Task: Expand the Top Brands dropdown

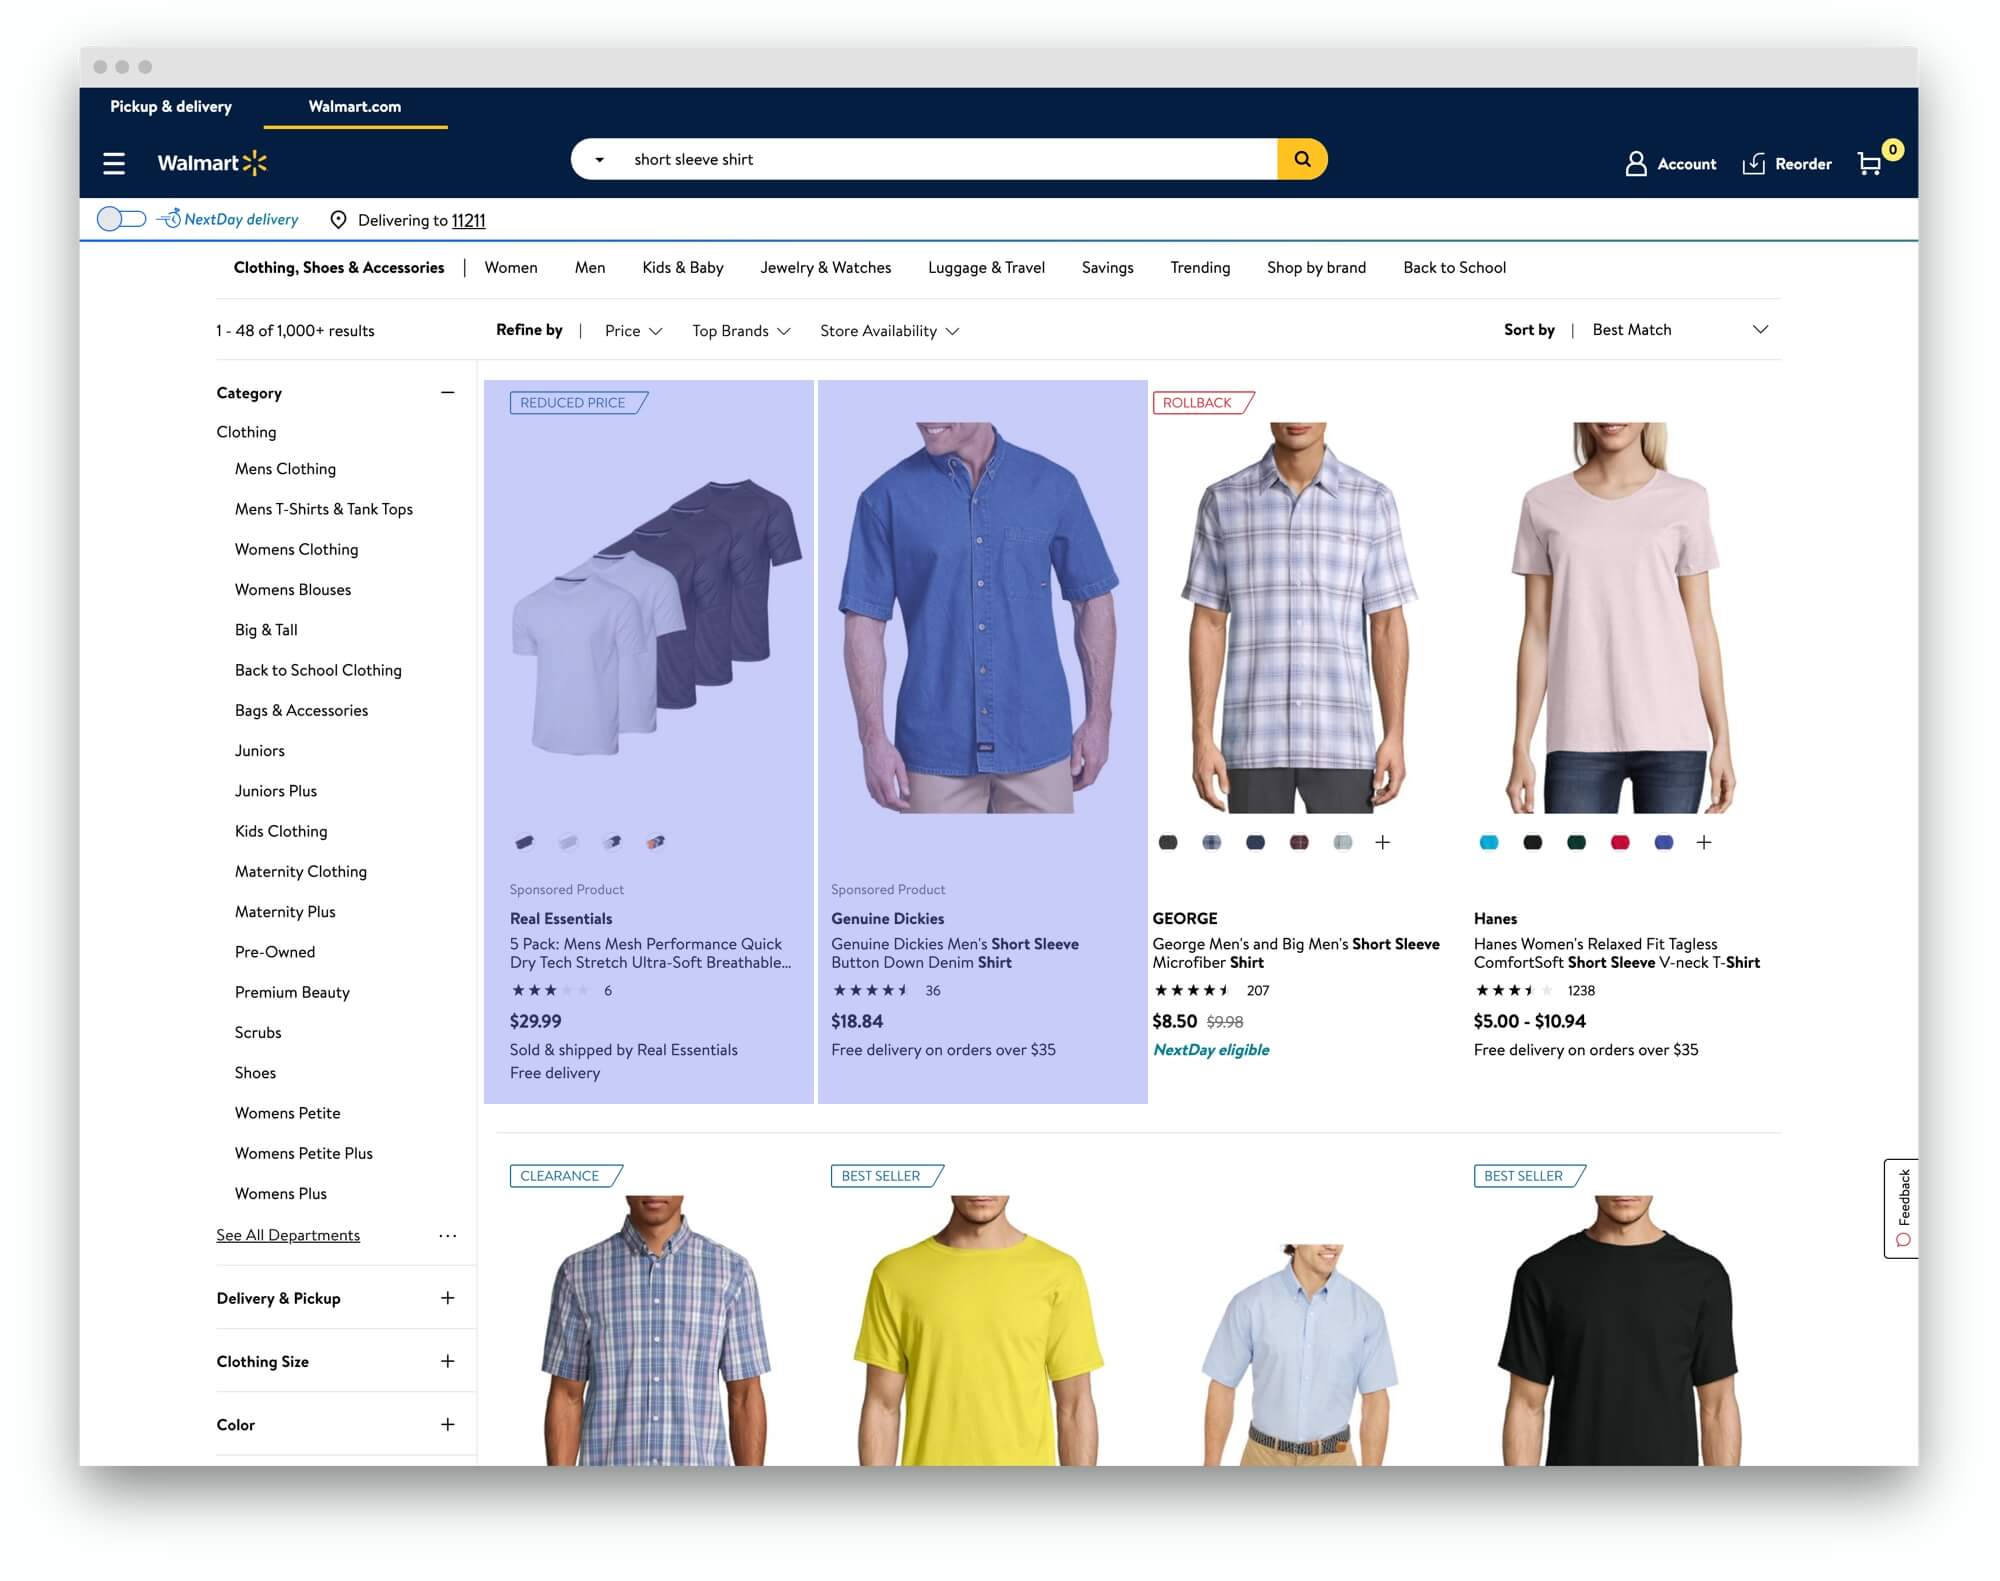Action: point(741,331)
